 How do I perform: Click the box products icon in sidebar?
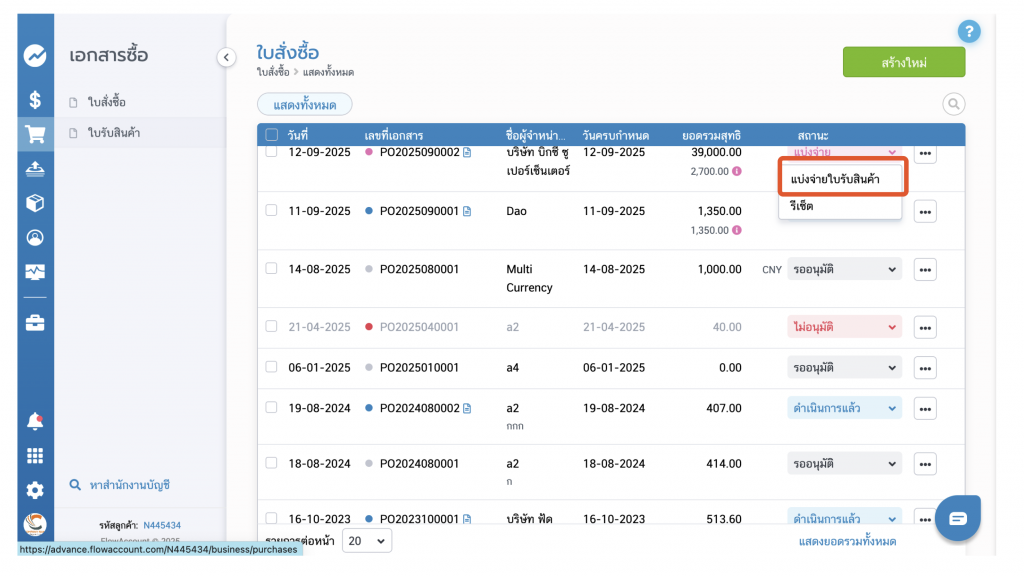35,203
